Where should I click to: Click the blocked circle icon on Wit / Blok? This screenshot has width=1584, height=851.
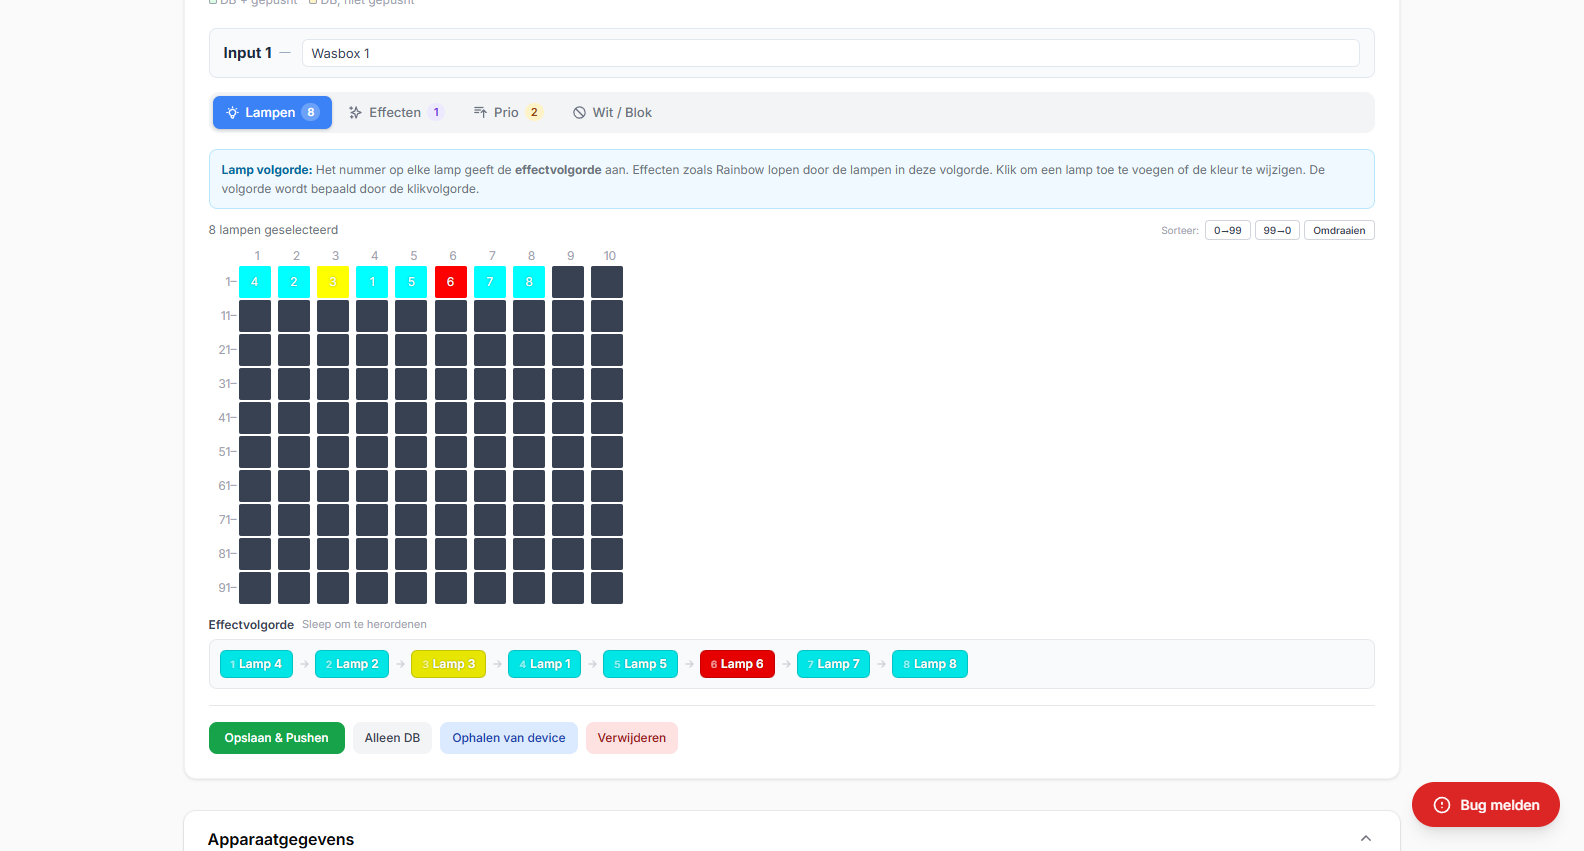[x=579, y=113]
